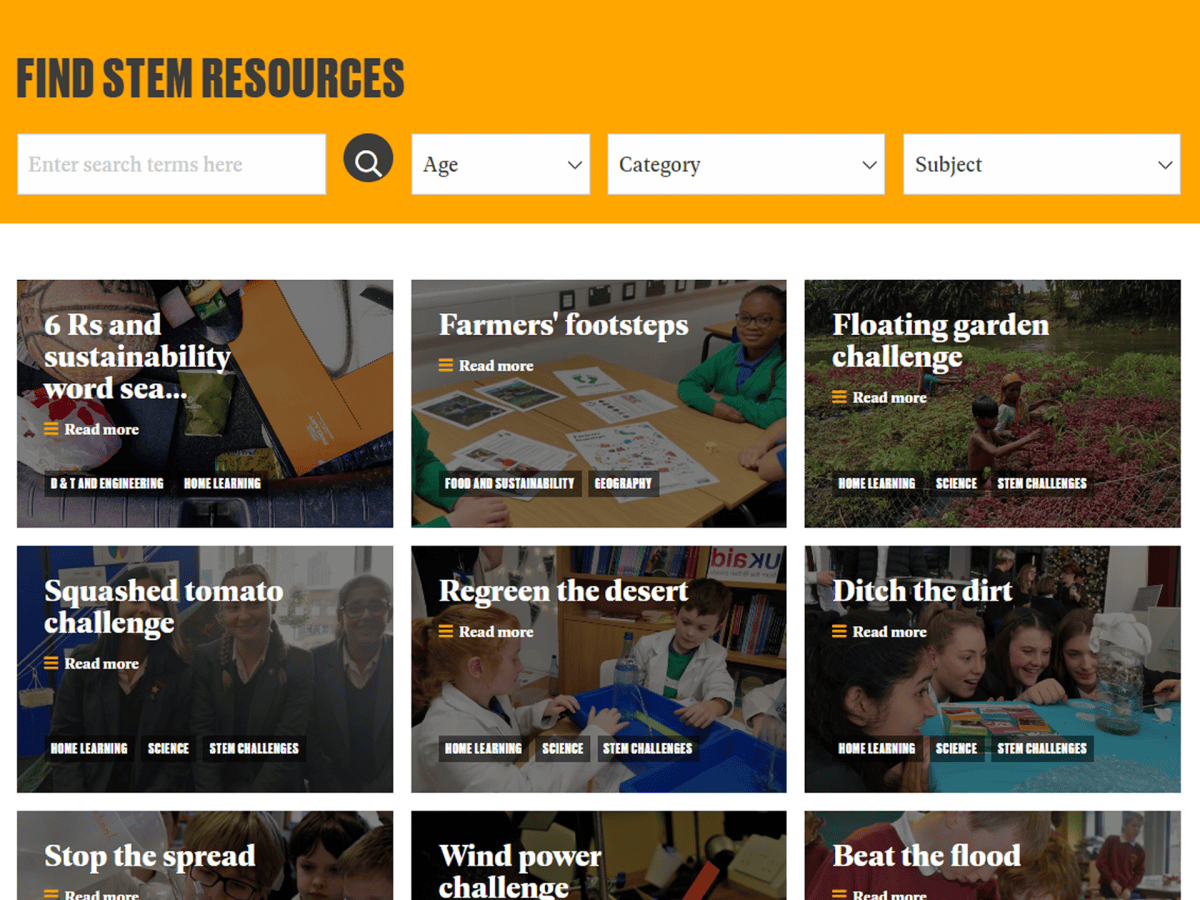Click Read more under Ditch the dirt

[x=880, y=632]
